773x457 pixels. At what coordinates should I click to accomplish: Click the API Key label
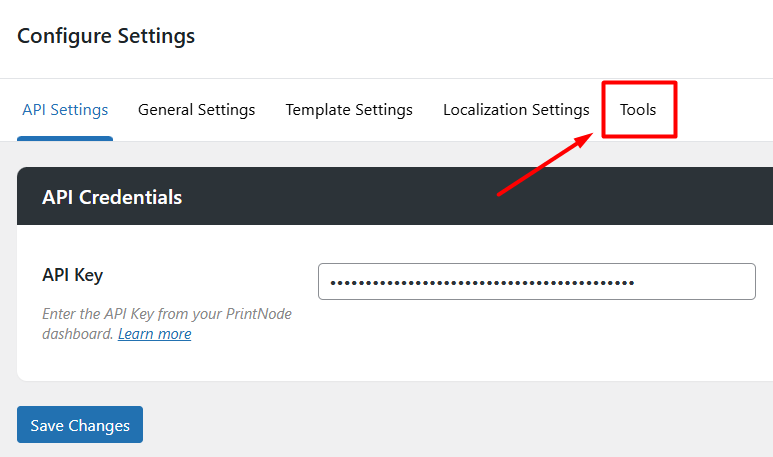72,275
